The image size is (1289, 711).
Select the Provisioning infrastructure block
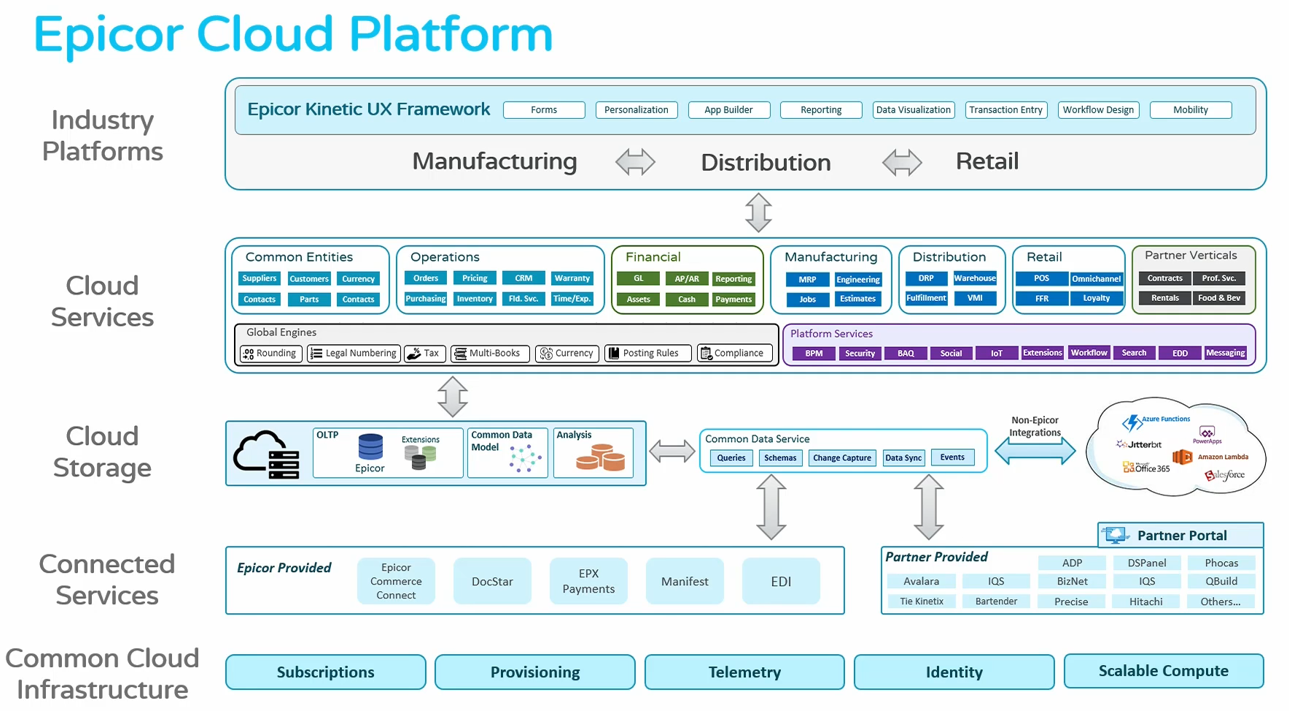pyautogui.click(x=535, y=672)
